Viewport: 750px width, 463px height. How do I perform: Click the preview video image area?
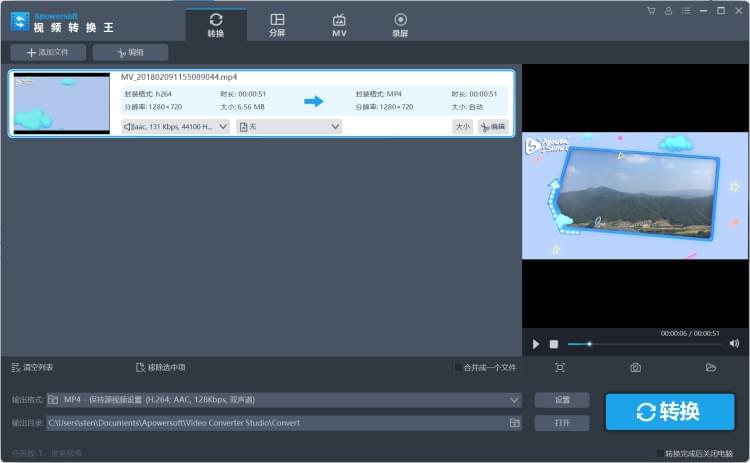[635, 196]
